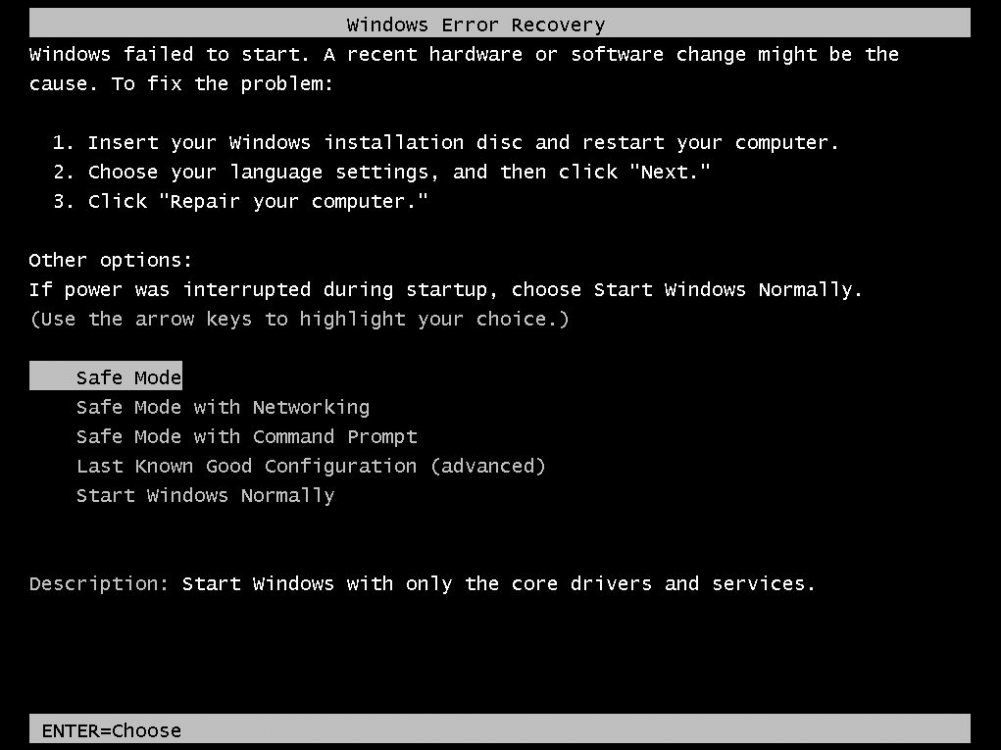The height and width of the screenshot is (750, 1001).
Task: Click the "To fix the problem:" text
Action: [223, 84]
